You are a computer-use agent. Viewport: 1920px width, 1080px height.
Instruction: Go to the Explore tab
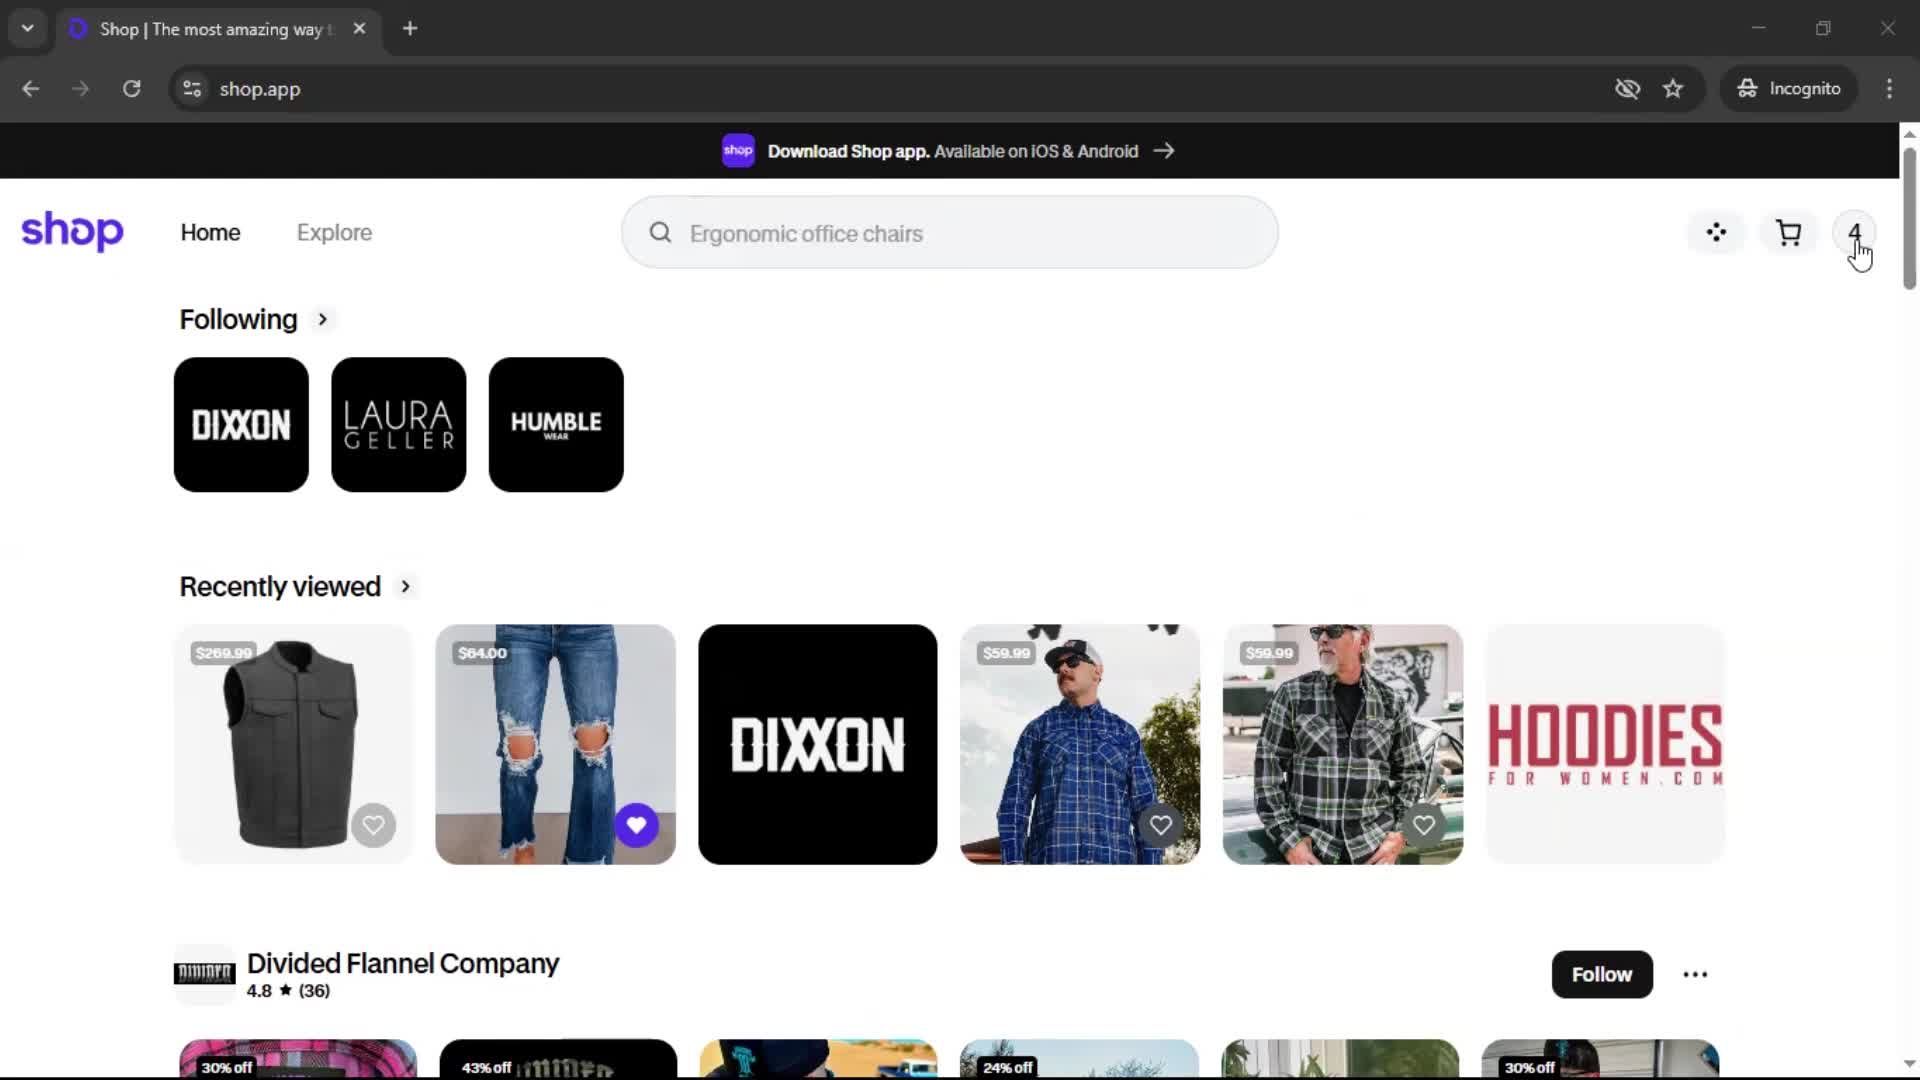334,232
